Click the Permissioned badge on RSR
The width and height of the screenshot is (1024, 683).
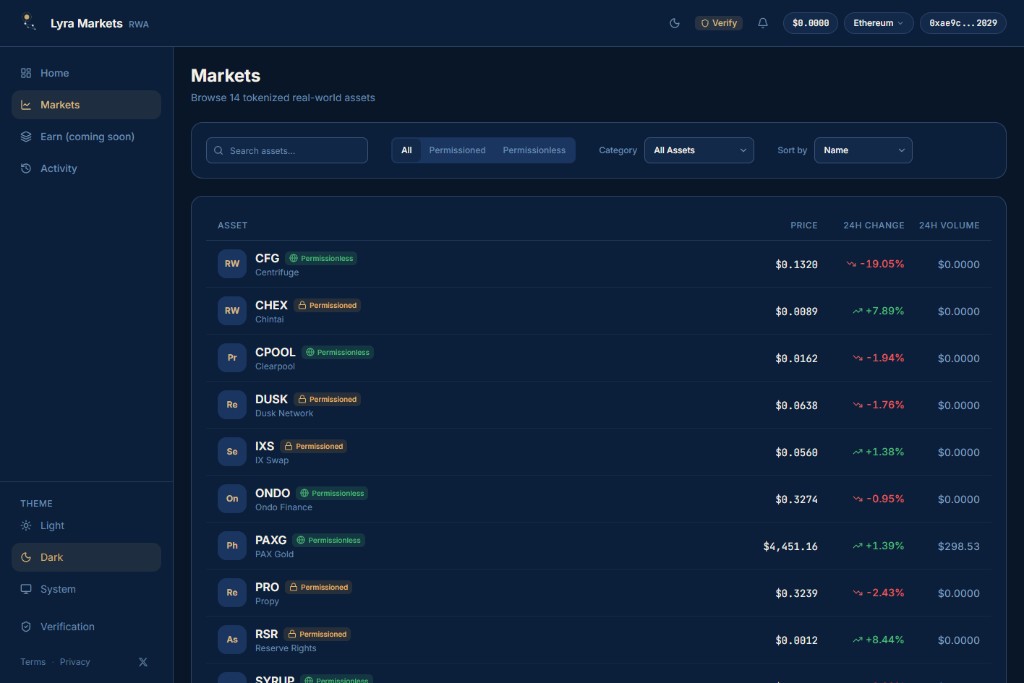[x=317, y=635]
